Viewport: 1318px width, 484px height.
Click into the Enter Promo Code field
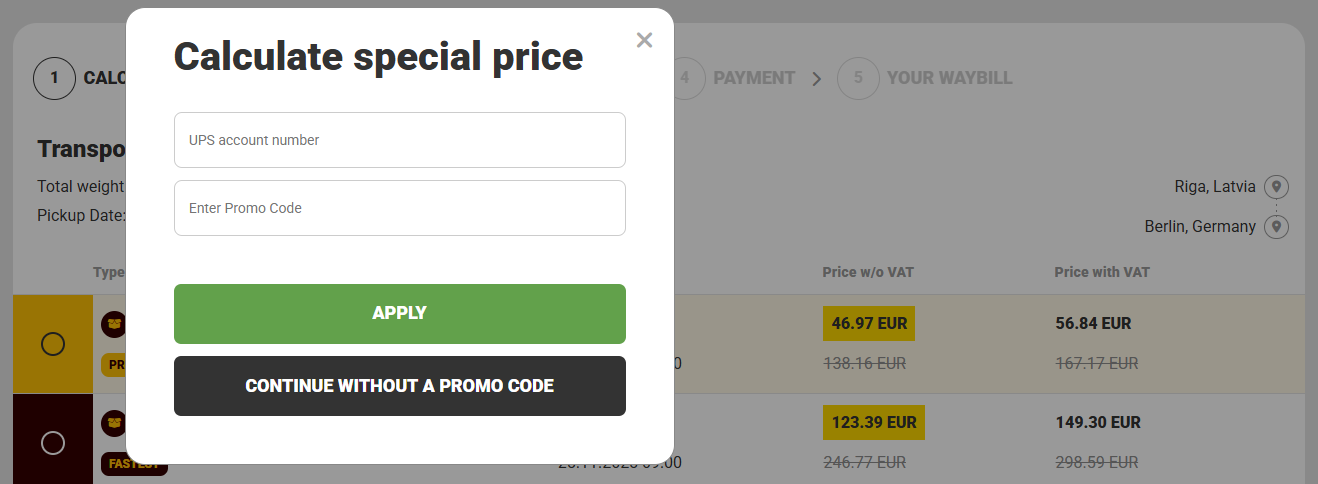click(x=400, y=208)
